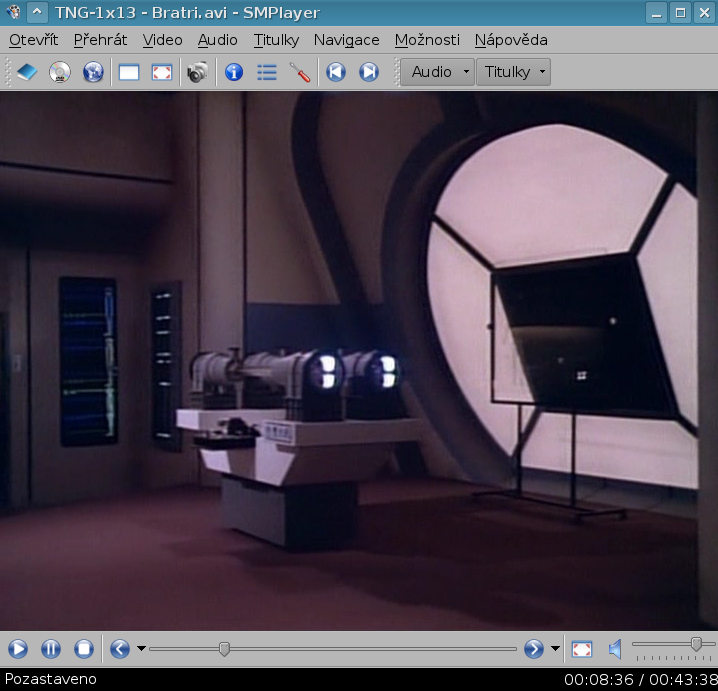Expand the Titulky subtitles dropdown

[x=513, y=72]
